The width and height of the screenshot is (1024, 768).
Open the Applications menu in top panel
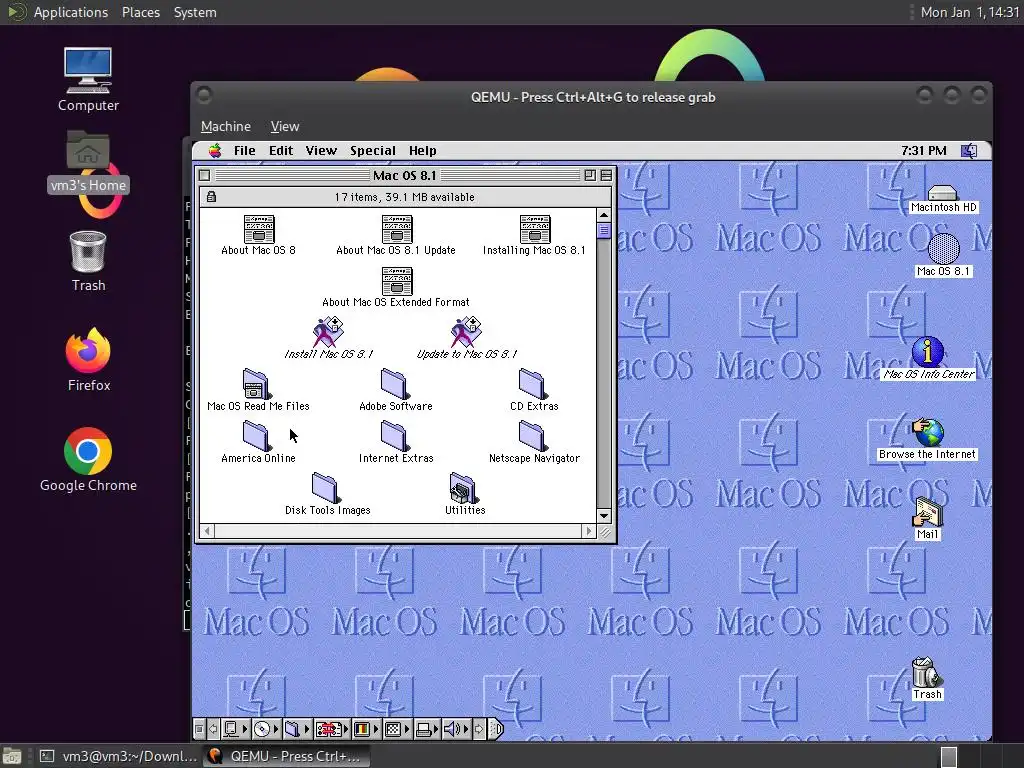pyautogui.click(x=71, y=12)
